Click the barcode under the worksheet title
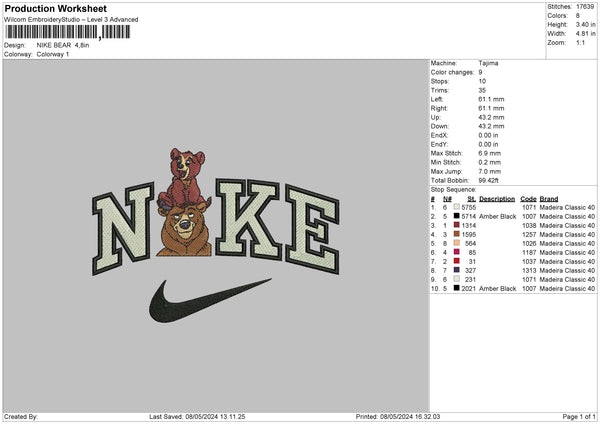This screenshot has height=424, width=600. 68,32
